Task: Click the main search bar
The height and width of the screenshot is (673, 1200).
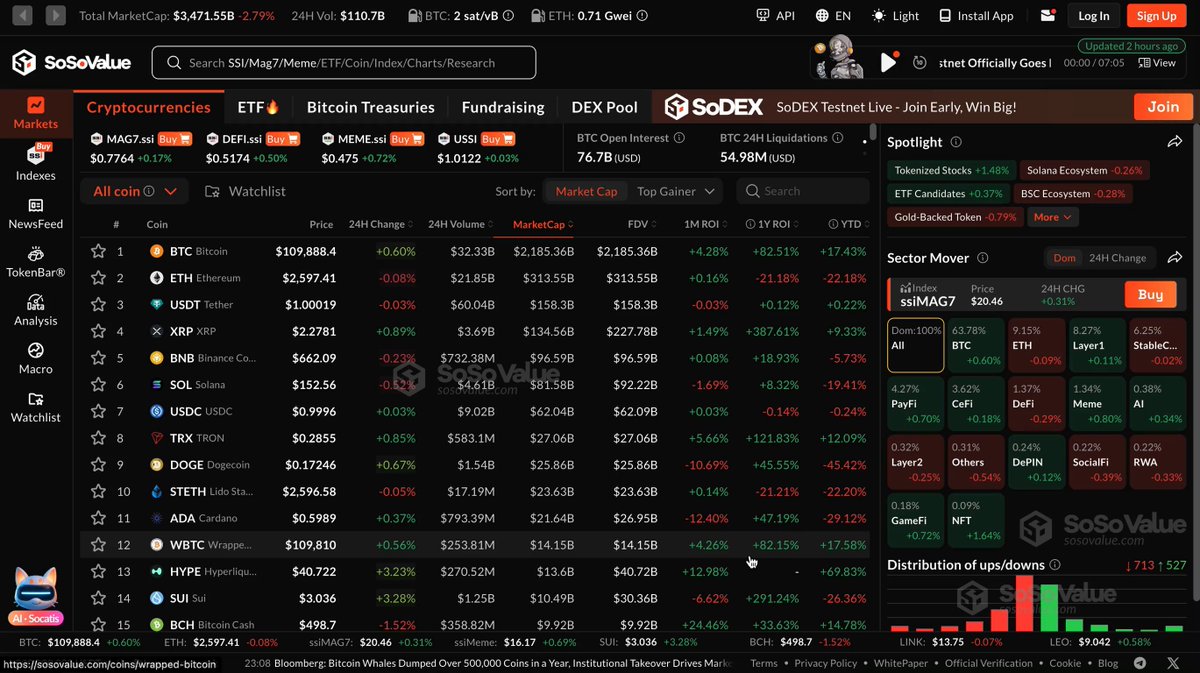Action: (344, 62)
